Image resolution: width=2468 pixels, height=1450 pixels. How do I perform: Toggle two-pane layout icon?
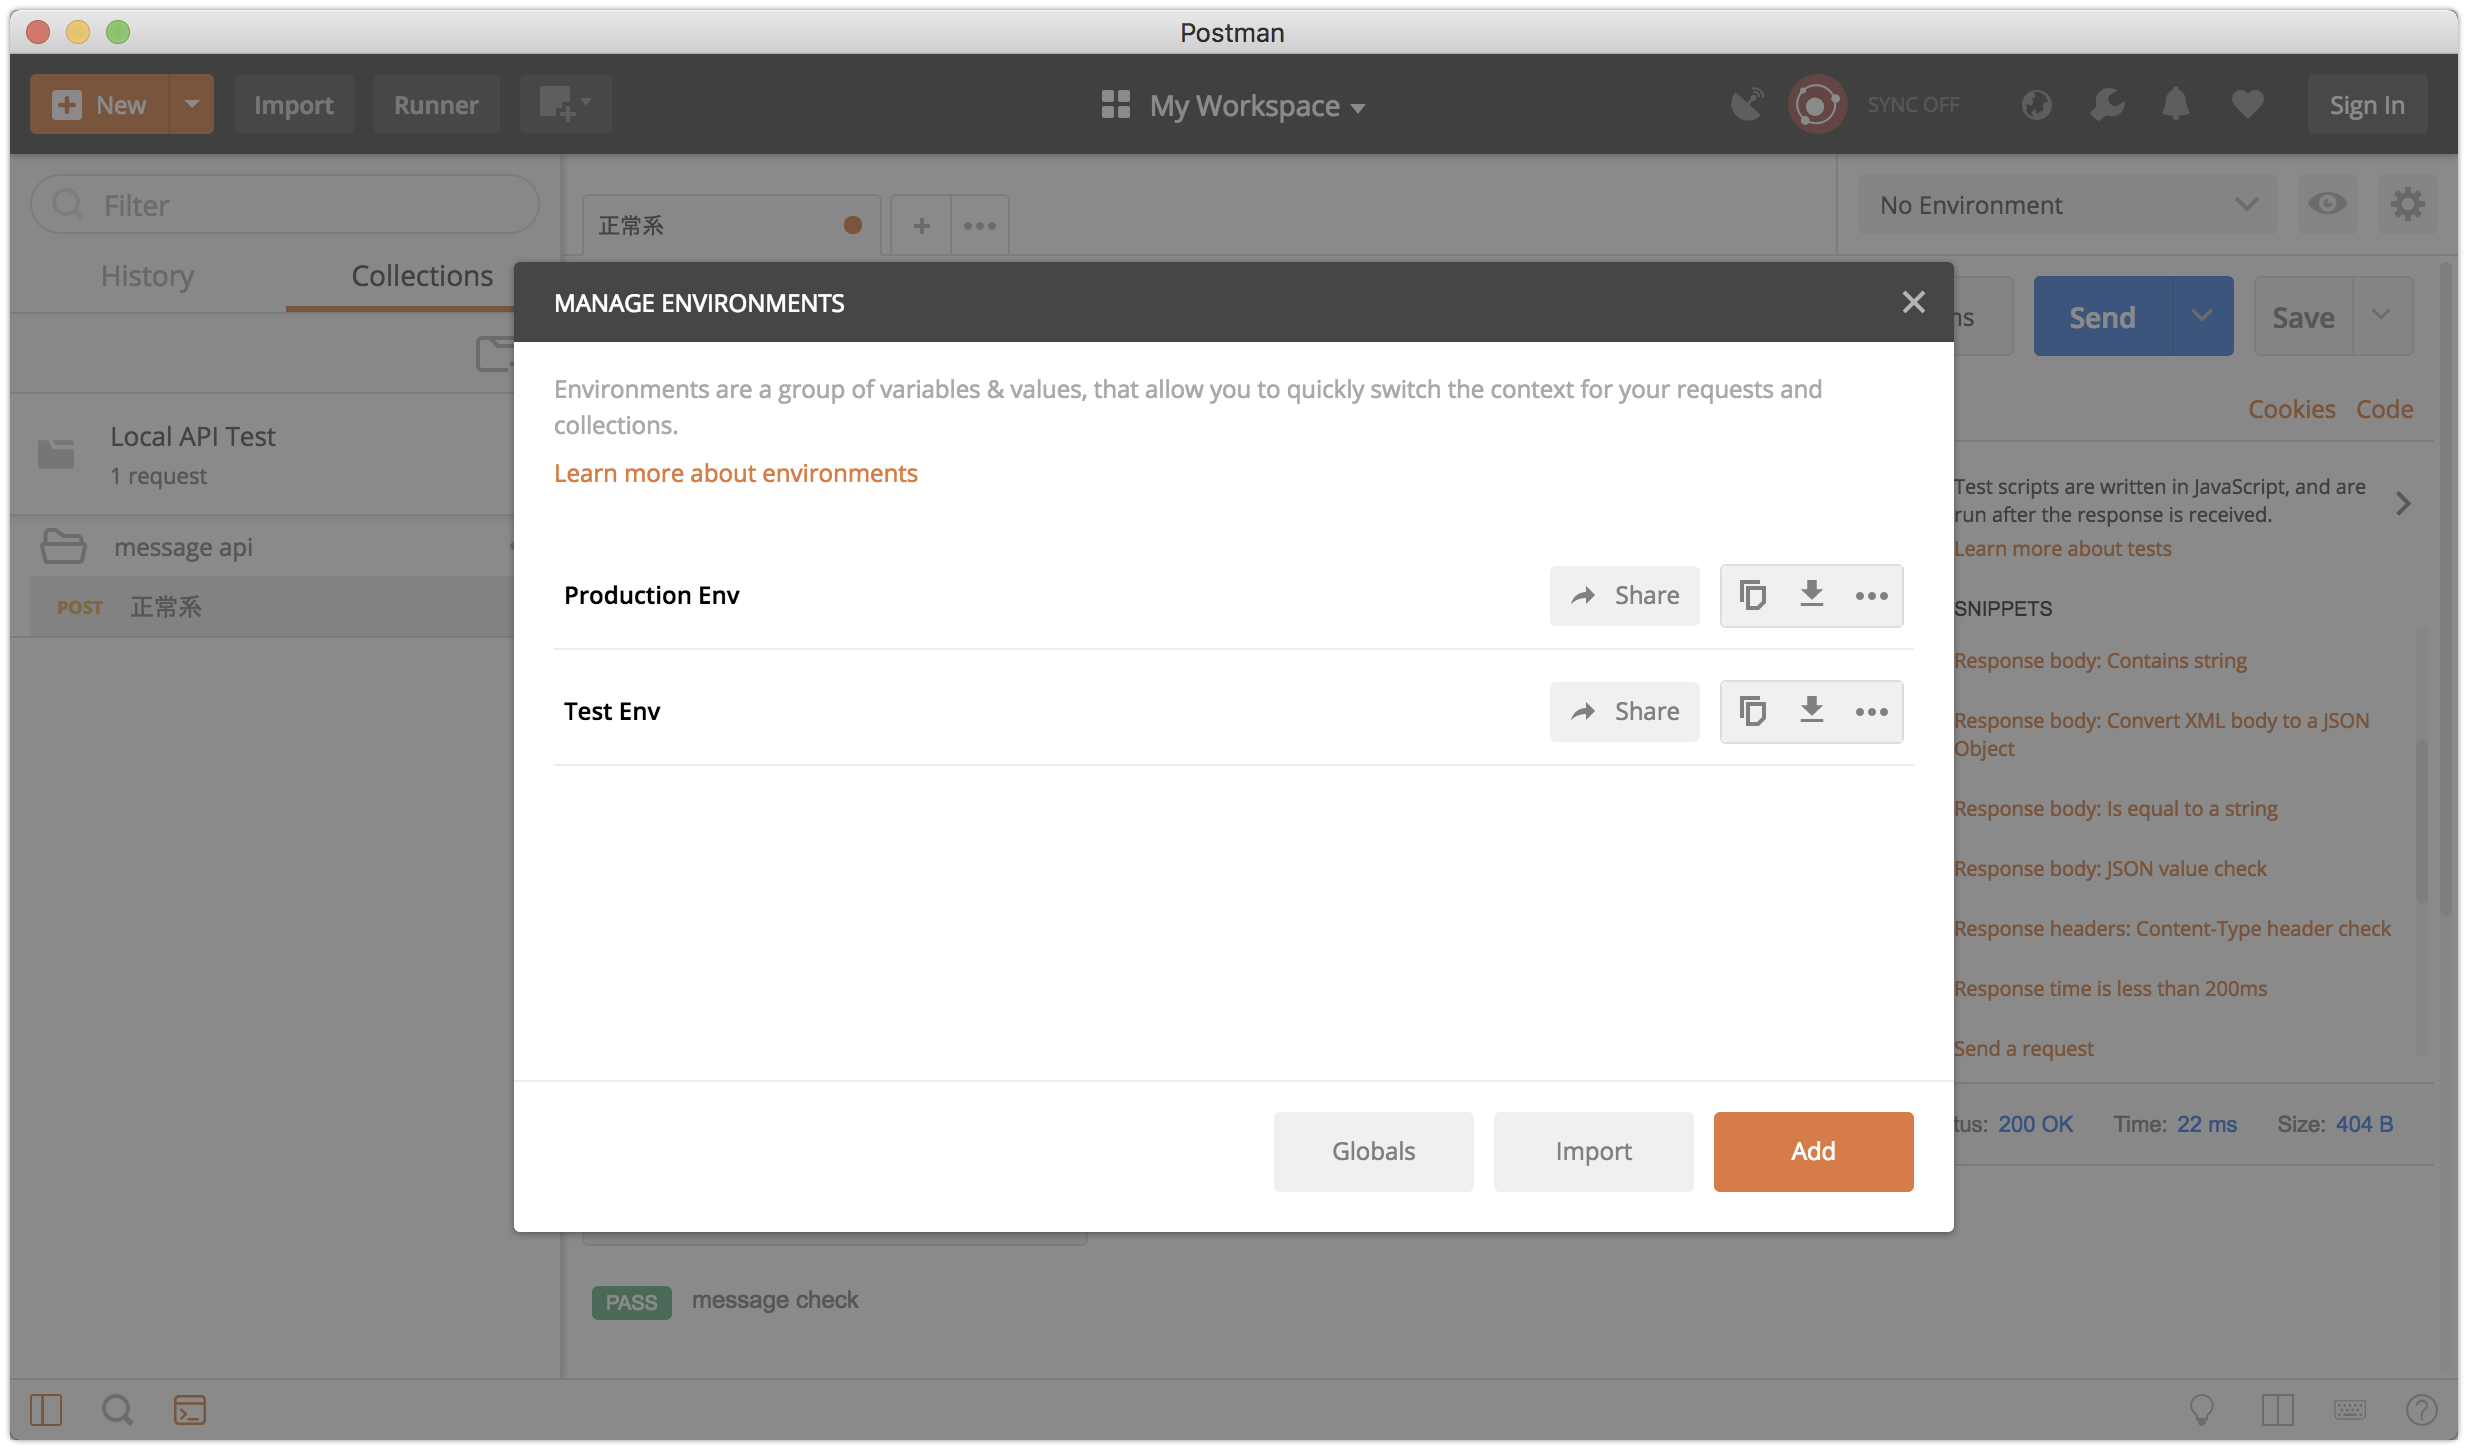(x=2277, y=1410)
